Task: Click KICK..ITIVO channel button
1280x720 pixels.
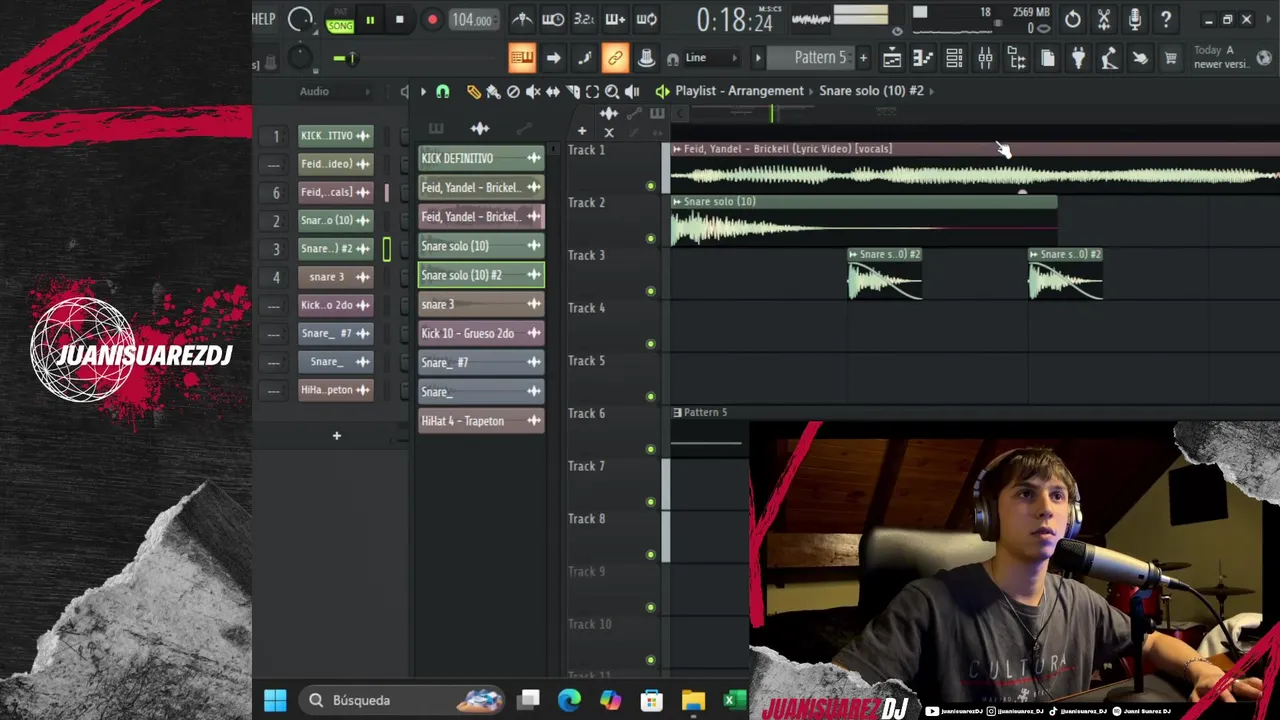Action: click(x=335, y=135)
